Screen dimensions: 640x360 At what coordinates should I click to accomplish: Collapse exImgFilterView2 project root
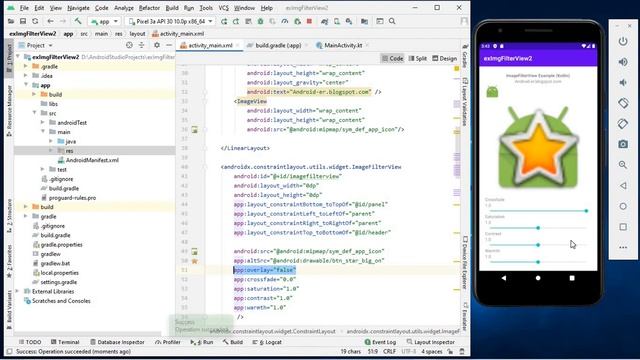[18, 57]
